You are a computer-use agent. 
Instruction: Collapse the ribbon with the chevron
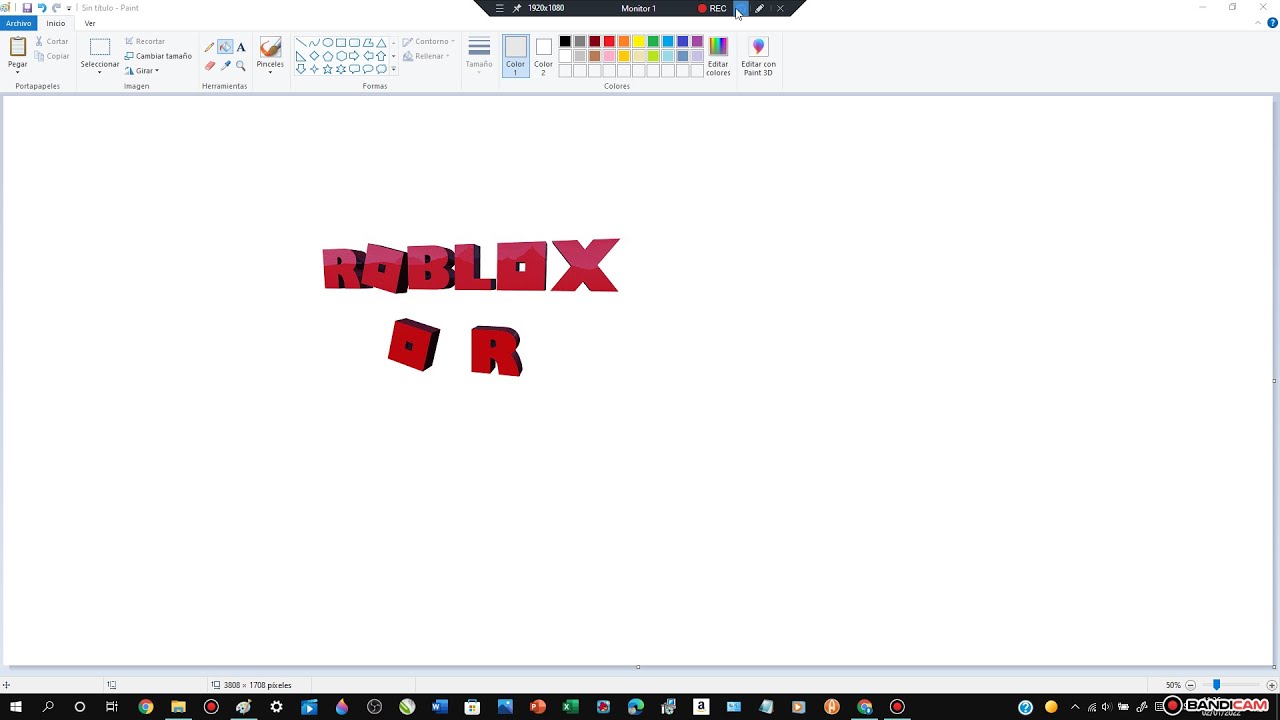pyautogui.click(x=1259, y=23)
